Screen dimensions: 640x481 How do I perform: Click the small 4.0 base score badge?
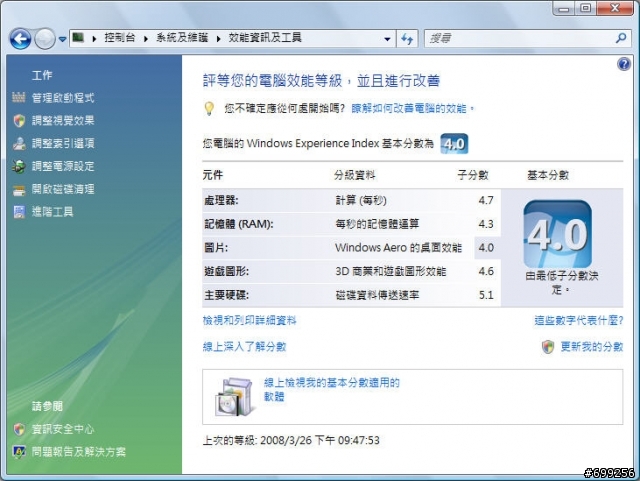[x=454, y=144]
